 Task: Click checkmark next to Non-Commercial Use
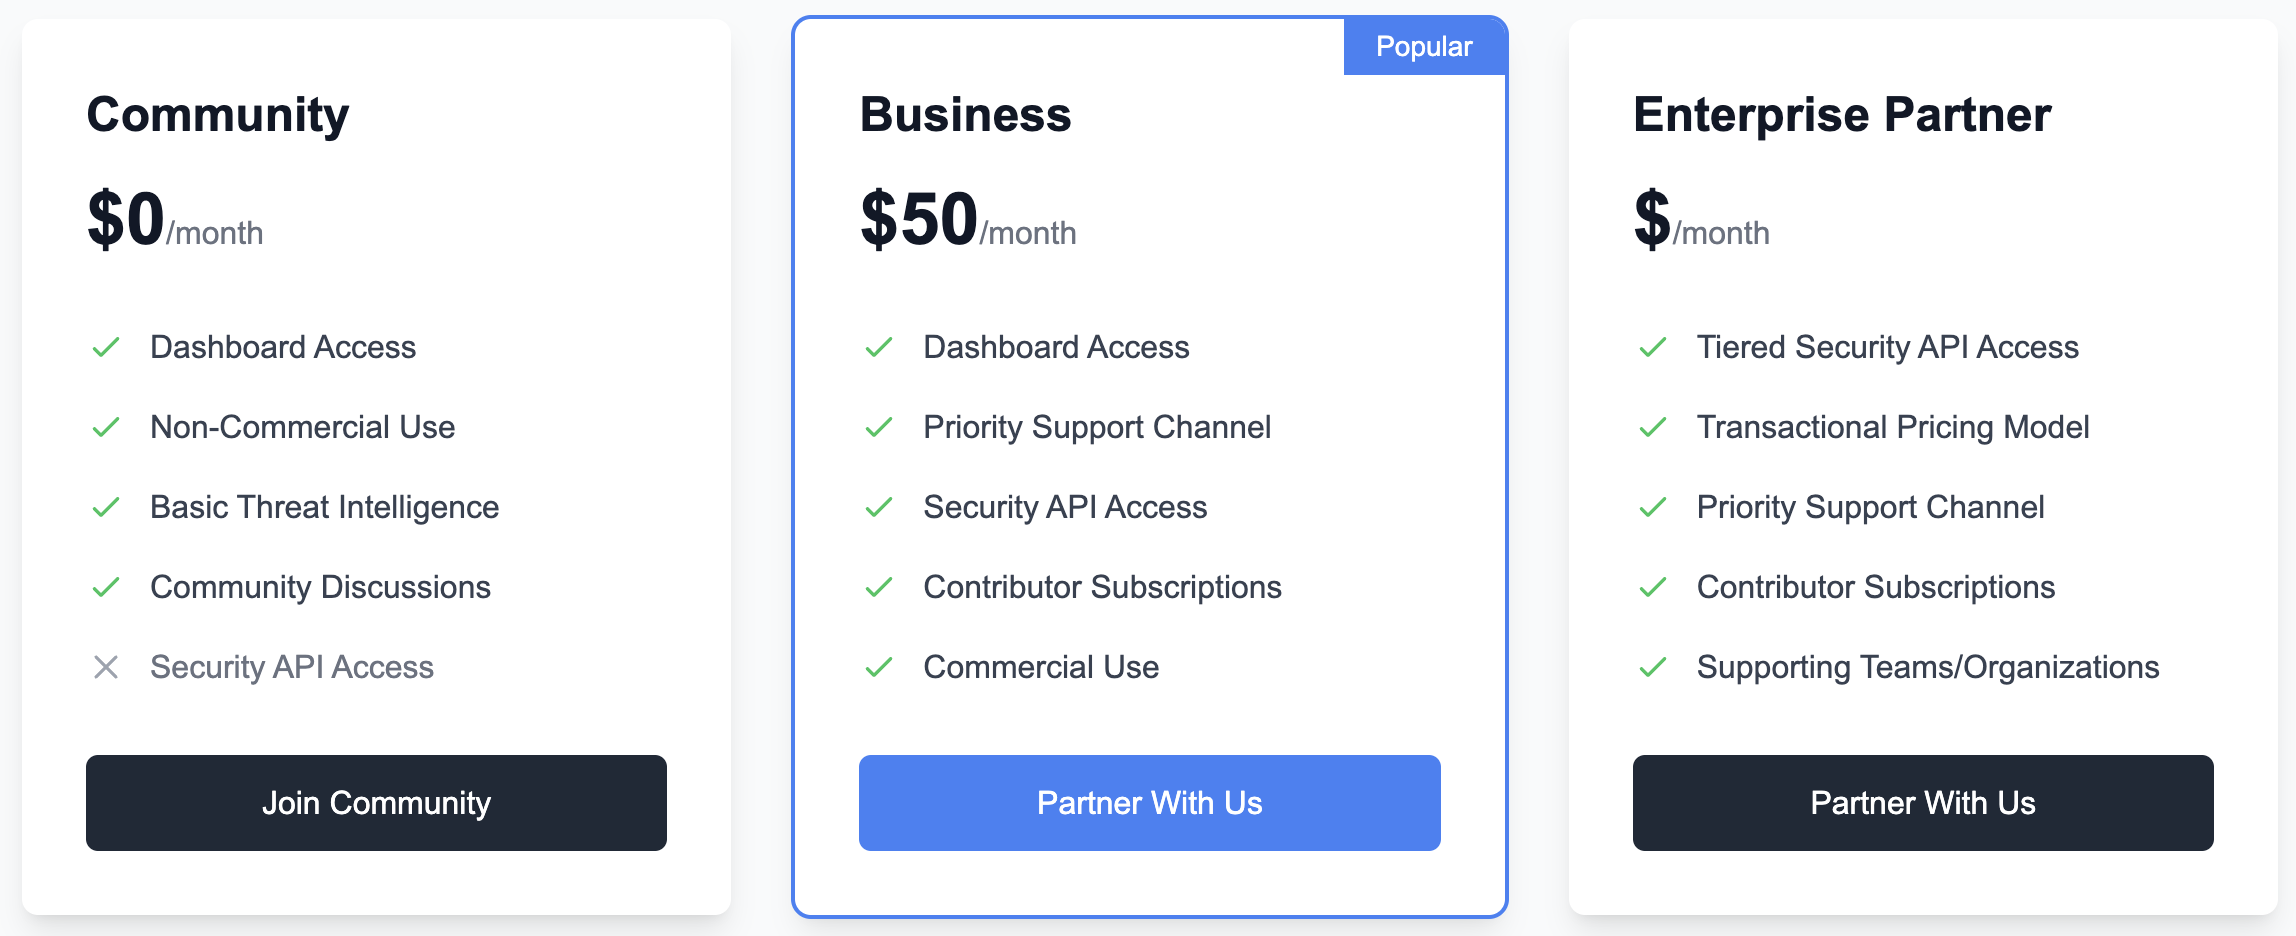click(x=106, y=428)
